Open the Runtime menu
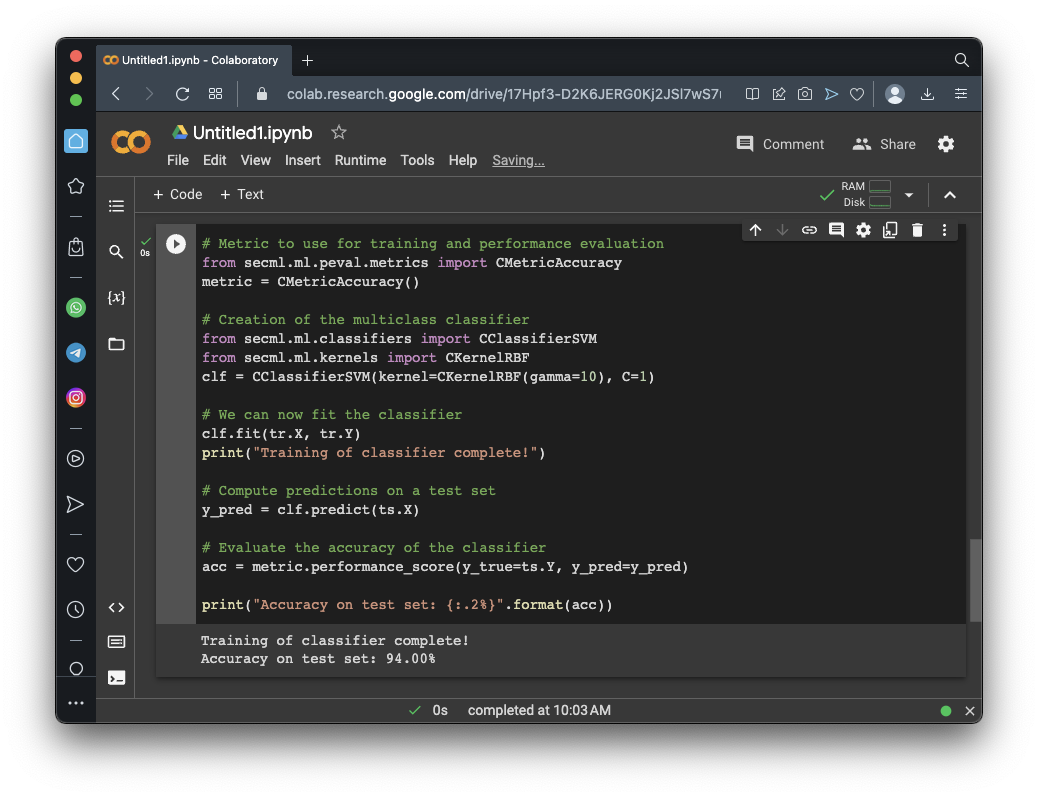 click(360, 160)
